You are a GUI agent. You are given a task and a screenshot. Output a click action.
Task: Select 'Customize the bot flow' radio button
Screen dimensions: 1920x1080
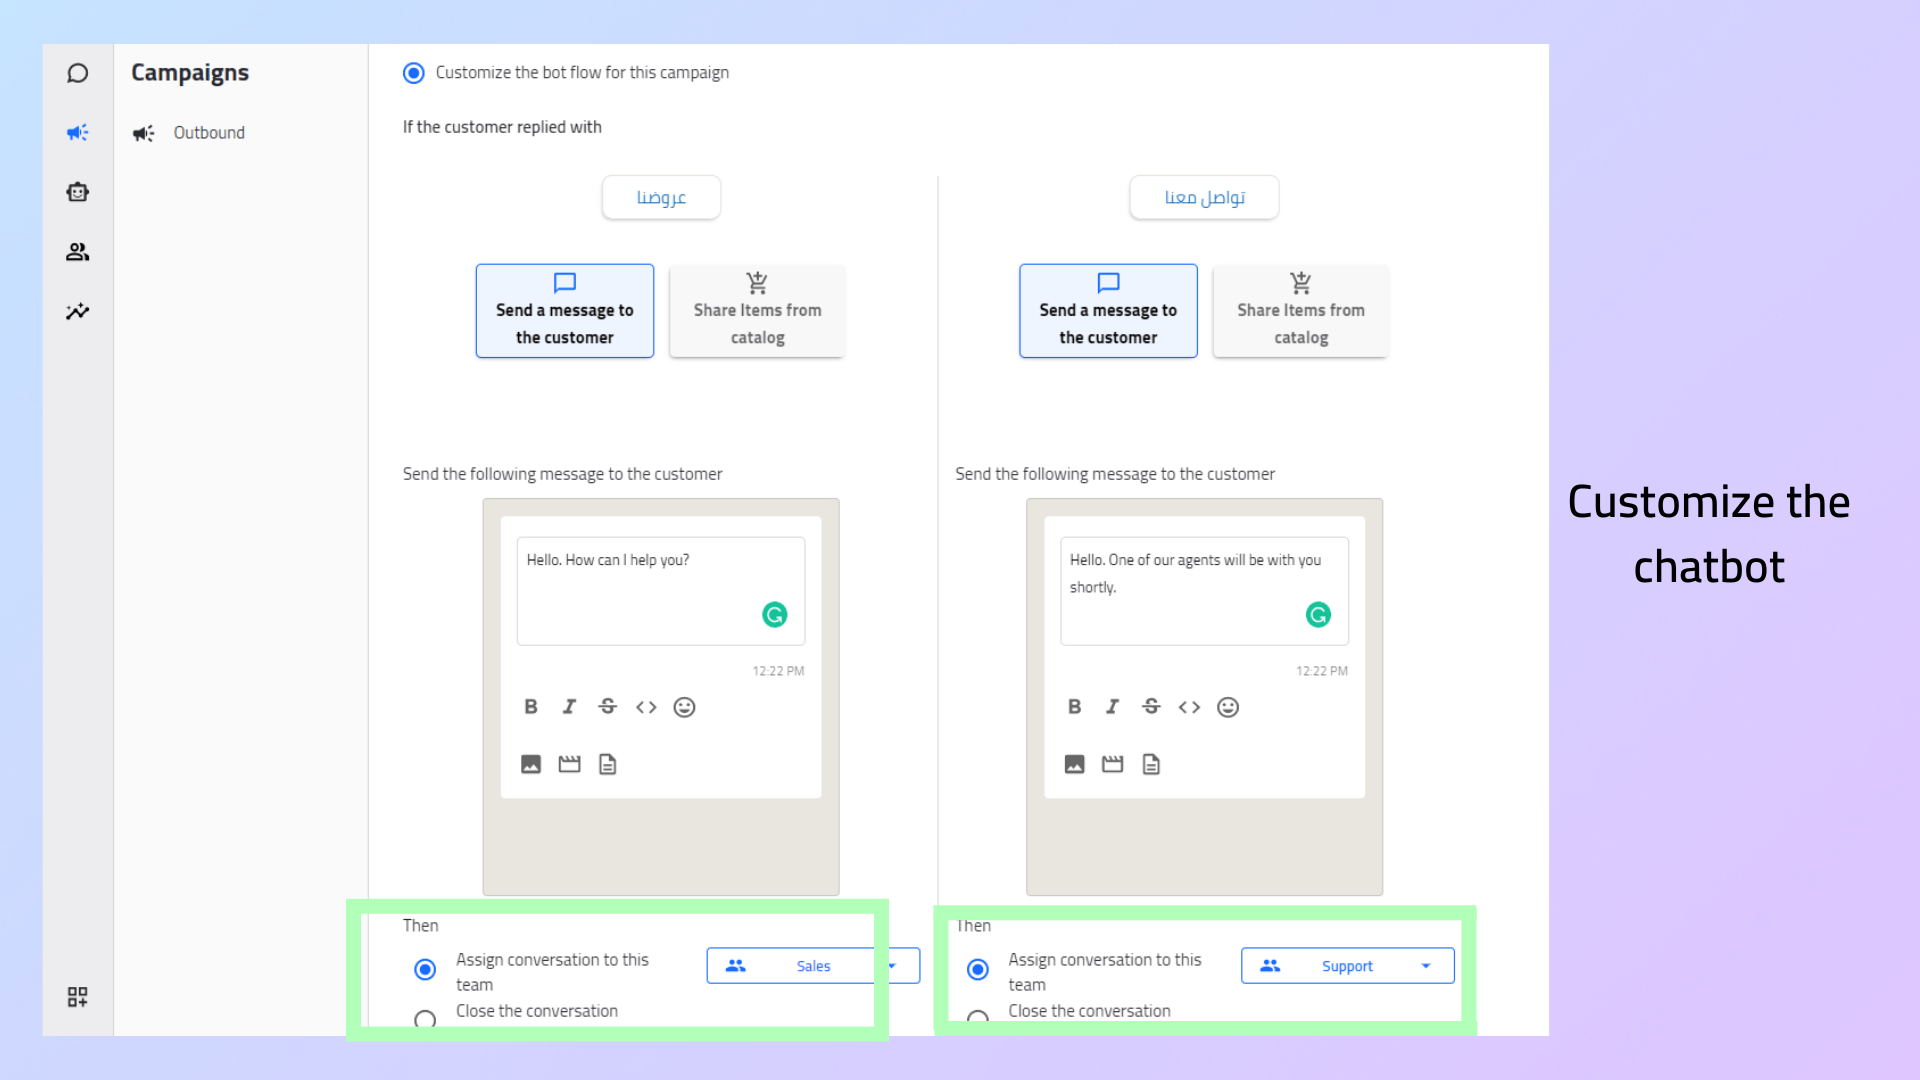414,72
